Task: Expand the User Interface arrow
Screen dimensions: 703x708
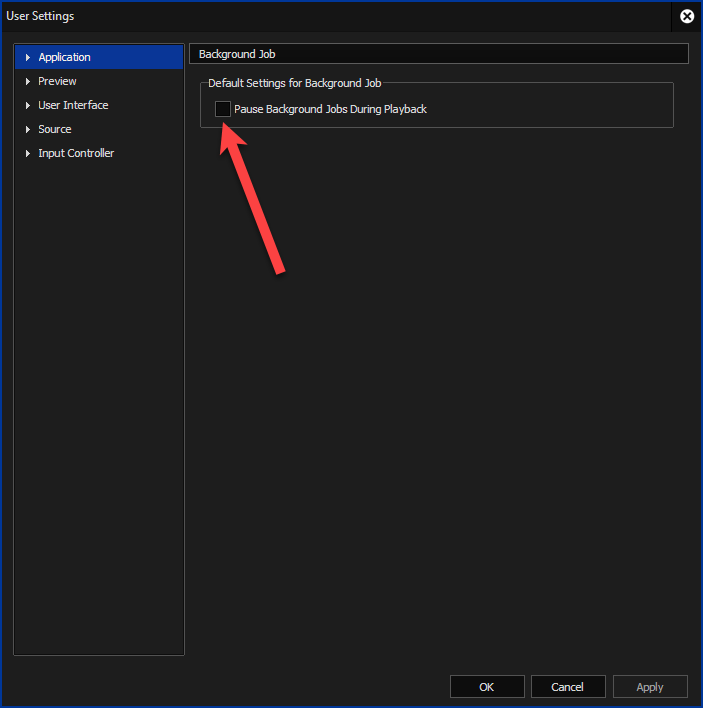Action: [28, 105]
